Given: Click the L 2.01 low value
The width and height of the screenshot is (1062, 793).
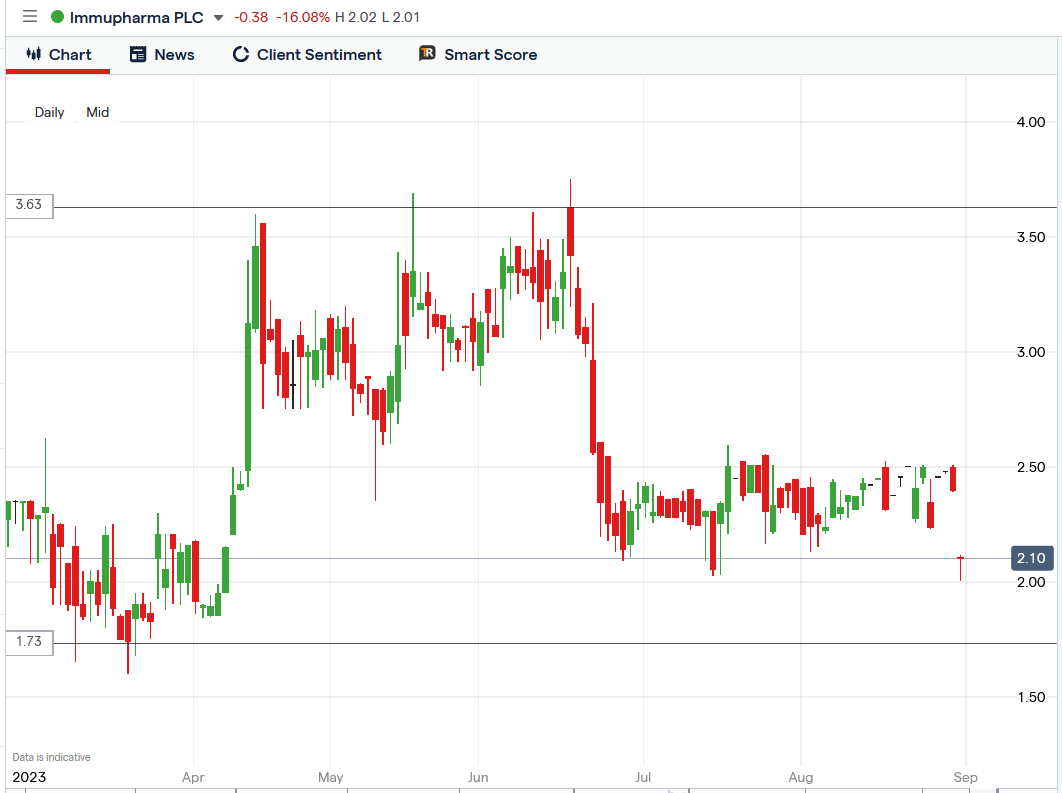Looking at the screenshot, I should [400, 18].
